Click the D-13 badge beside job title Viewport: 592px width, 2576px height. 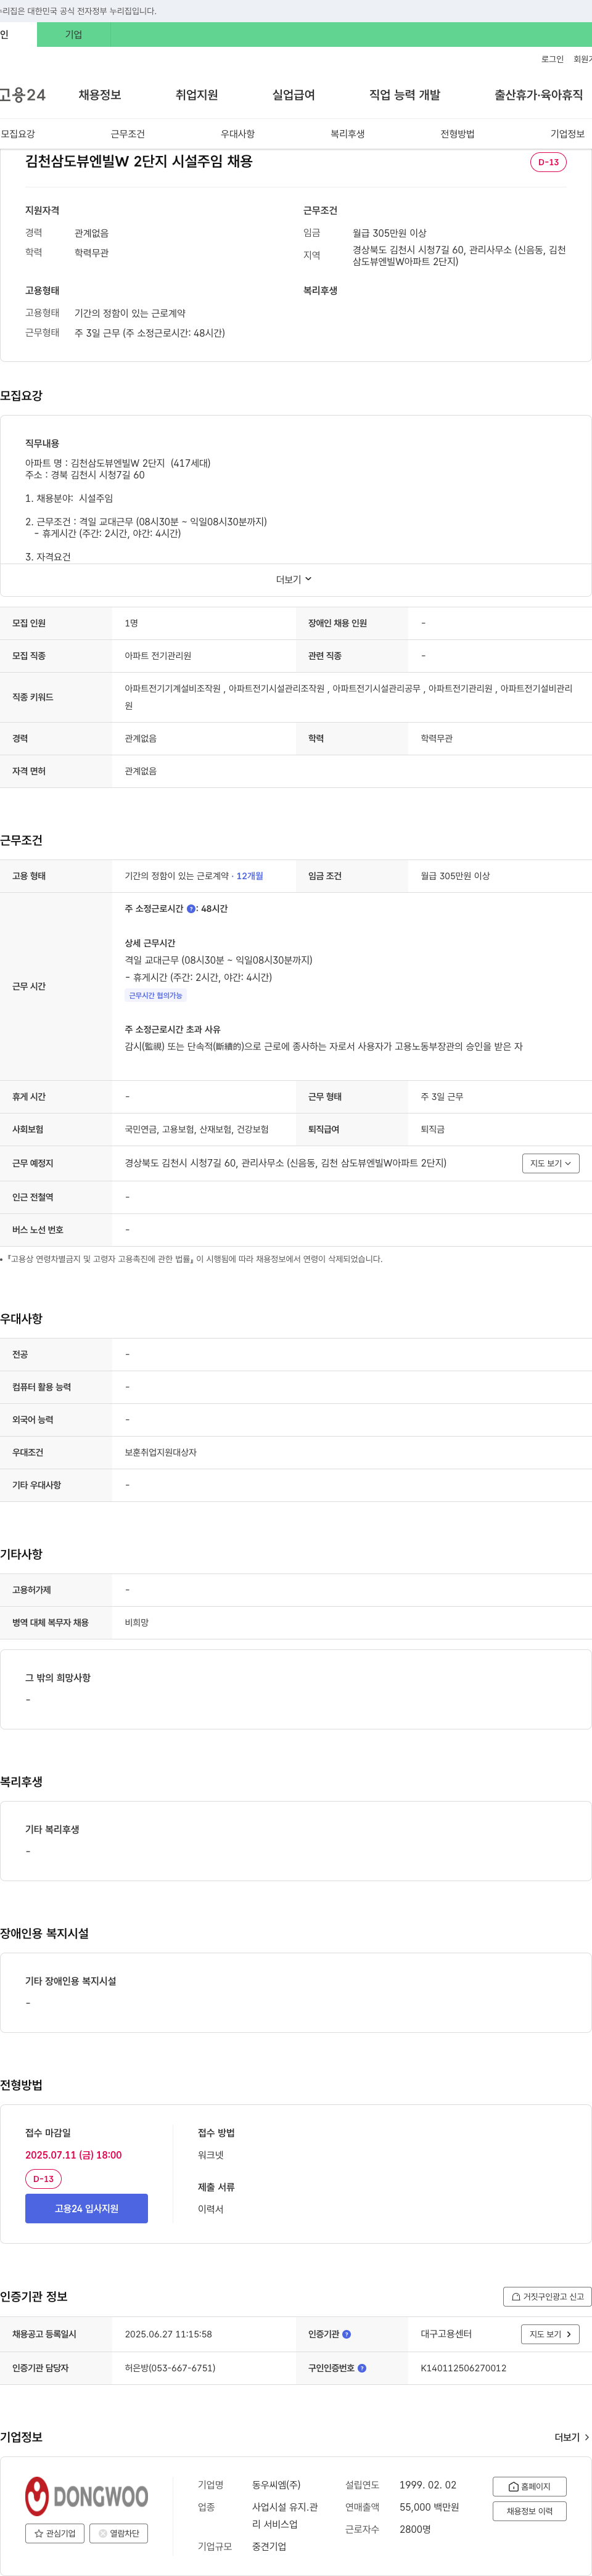coord(549,162)
